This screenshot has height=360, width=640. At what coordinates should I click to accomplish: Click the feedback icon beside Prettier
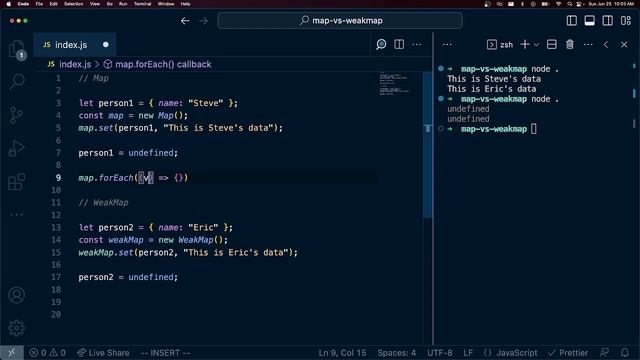[604, 353]
